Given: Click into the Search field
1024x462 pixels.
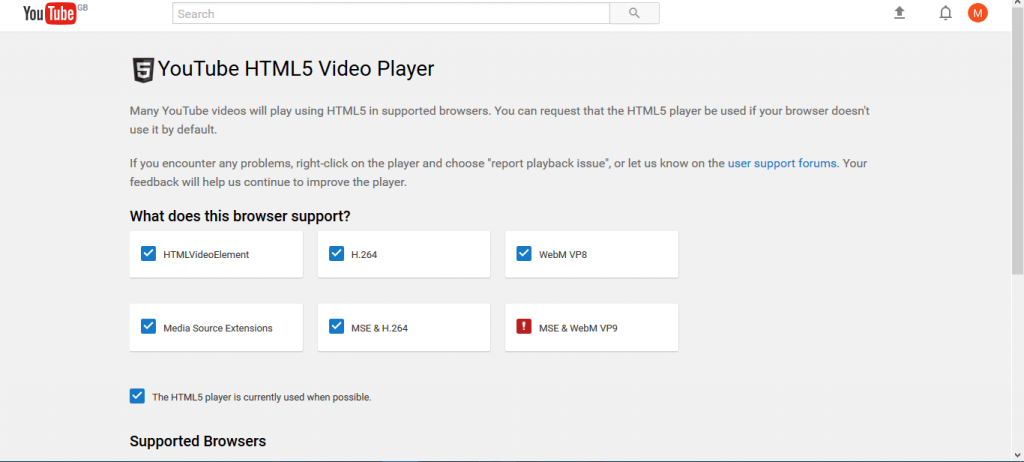Looking at the screenshot, I should click(391, 13).
